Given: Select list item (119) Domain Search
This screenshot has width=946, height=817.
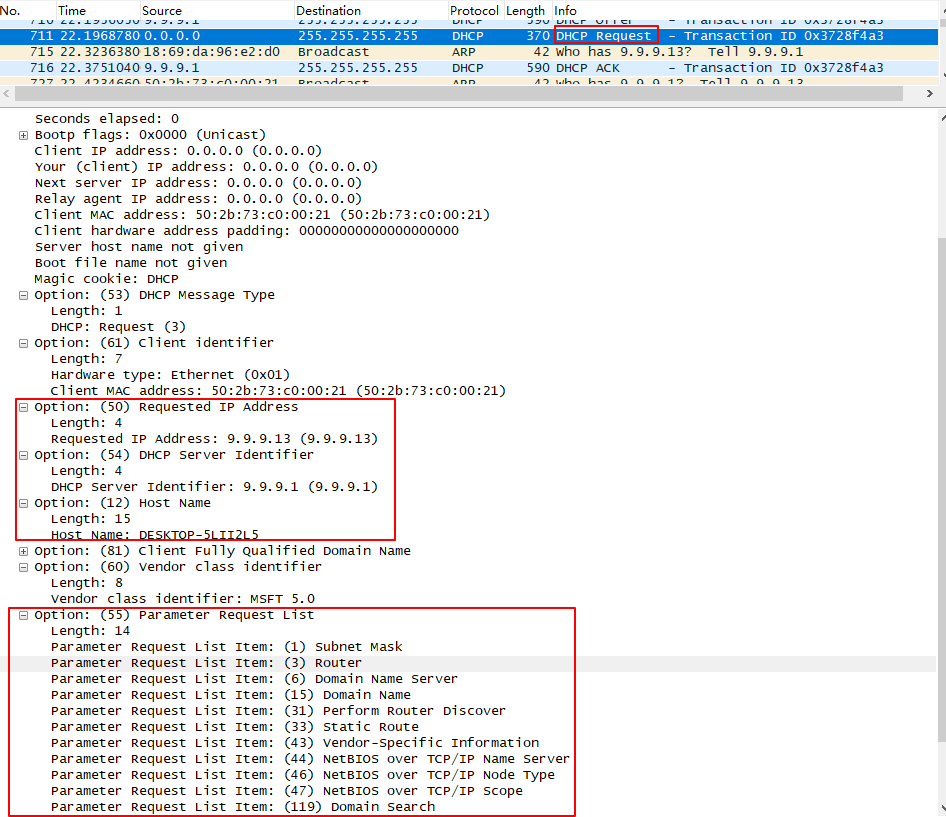Looking at the screenshot, I should coord(243,807).
